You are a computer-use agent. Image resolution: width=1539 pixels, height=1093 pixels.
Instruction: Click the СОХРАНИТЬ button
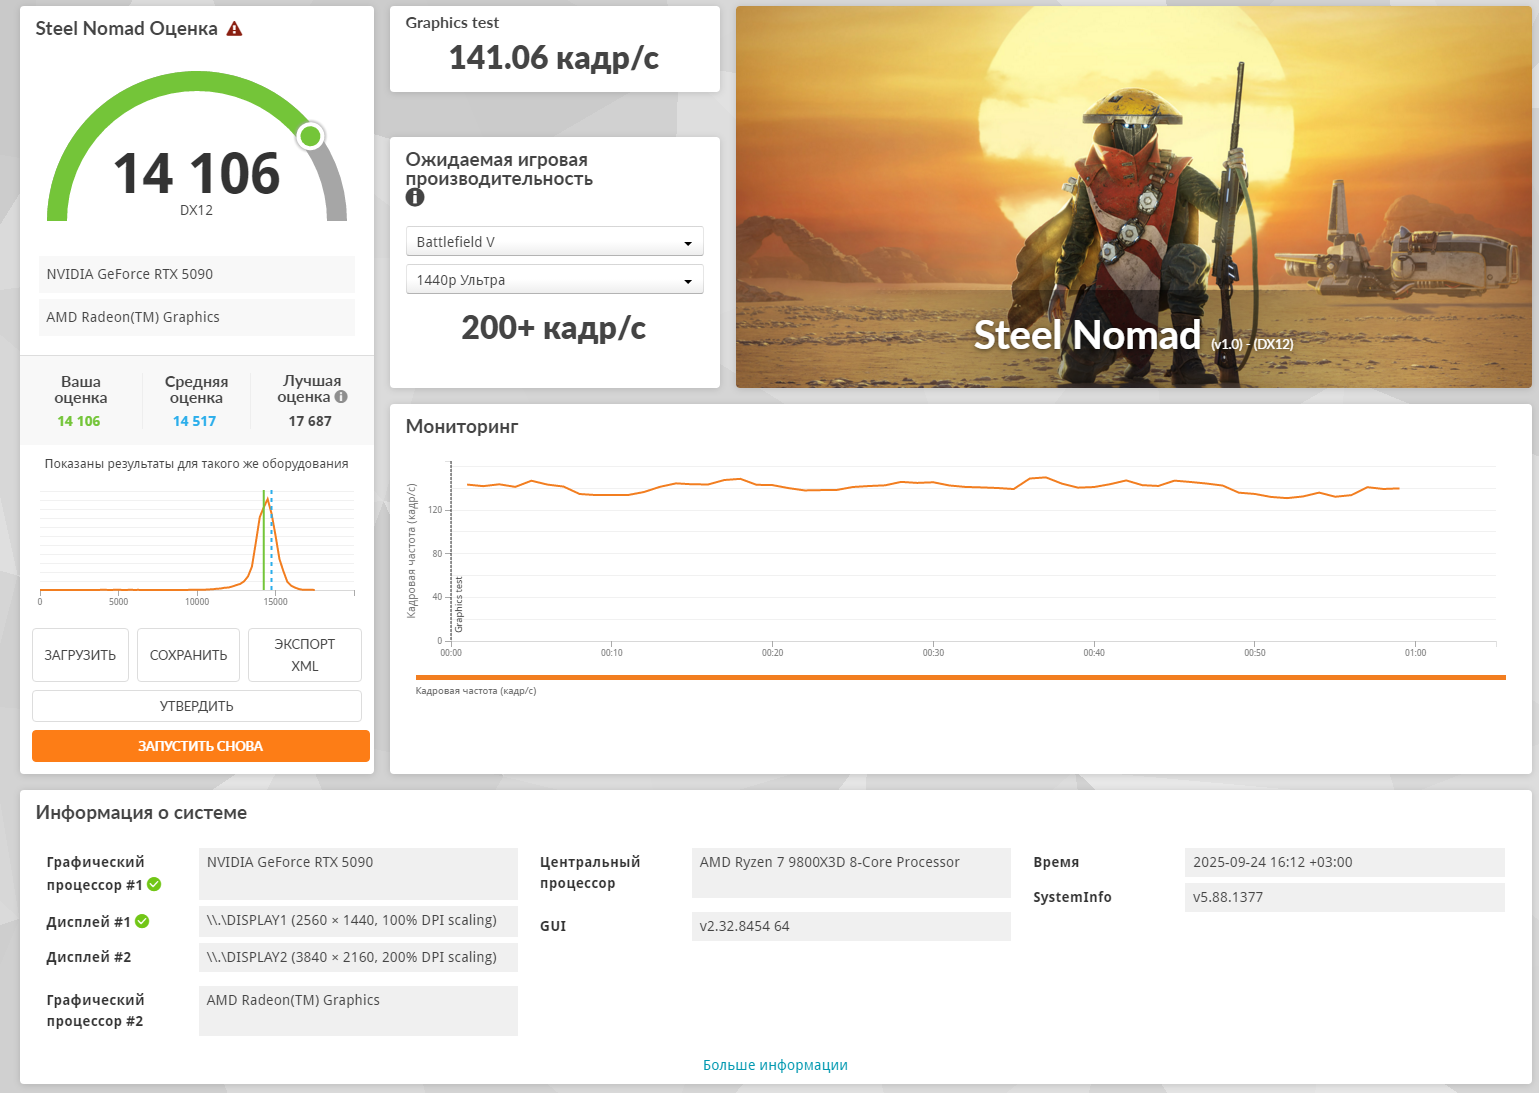[x=188, y=655]
